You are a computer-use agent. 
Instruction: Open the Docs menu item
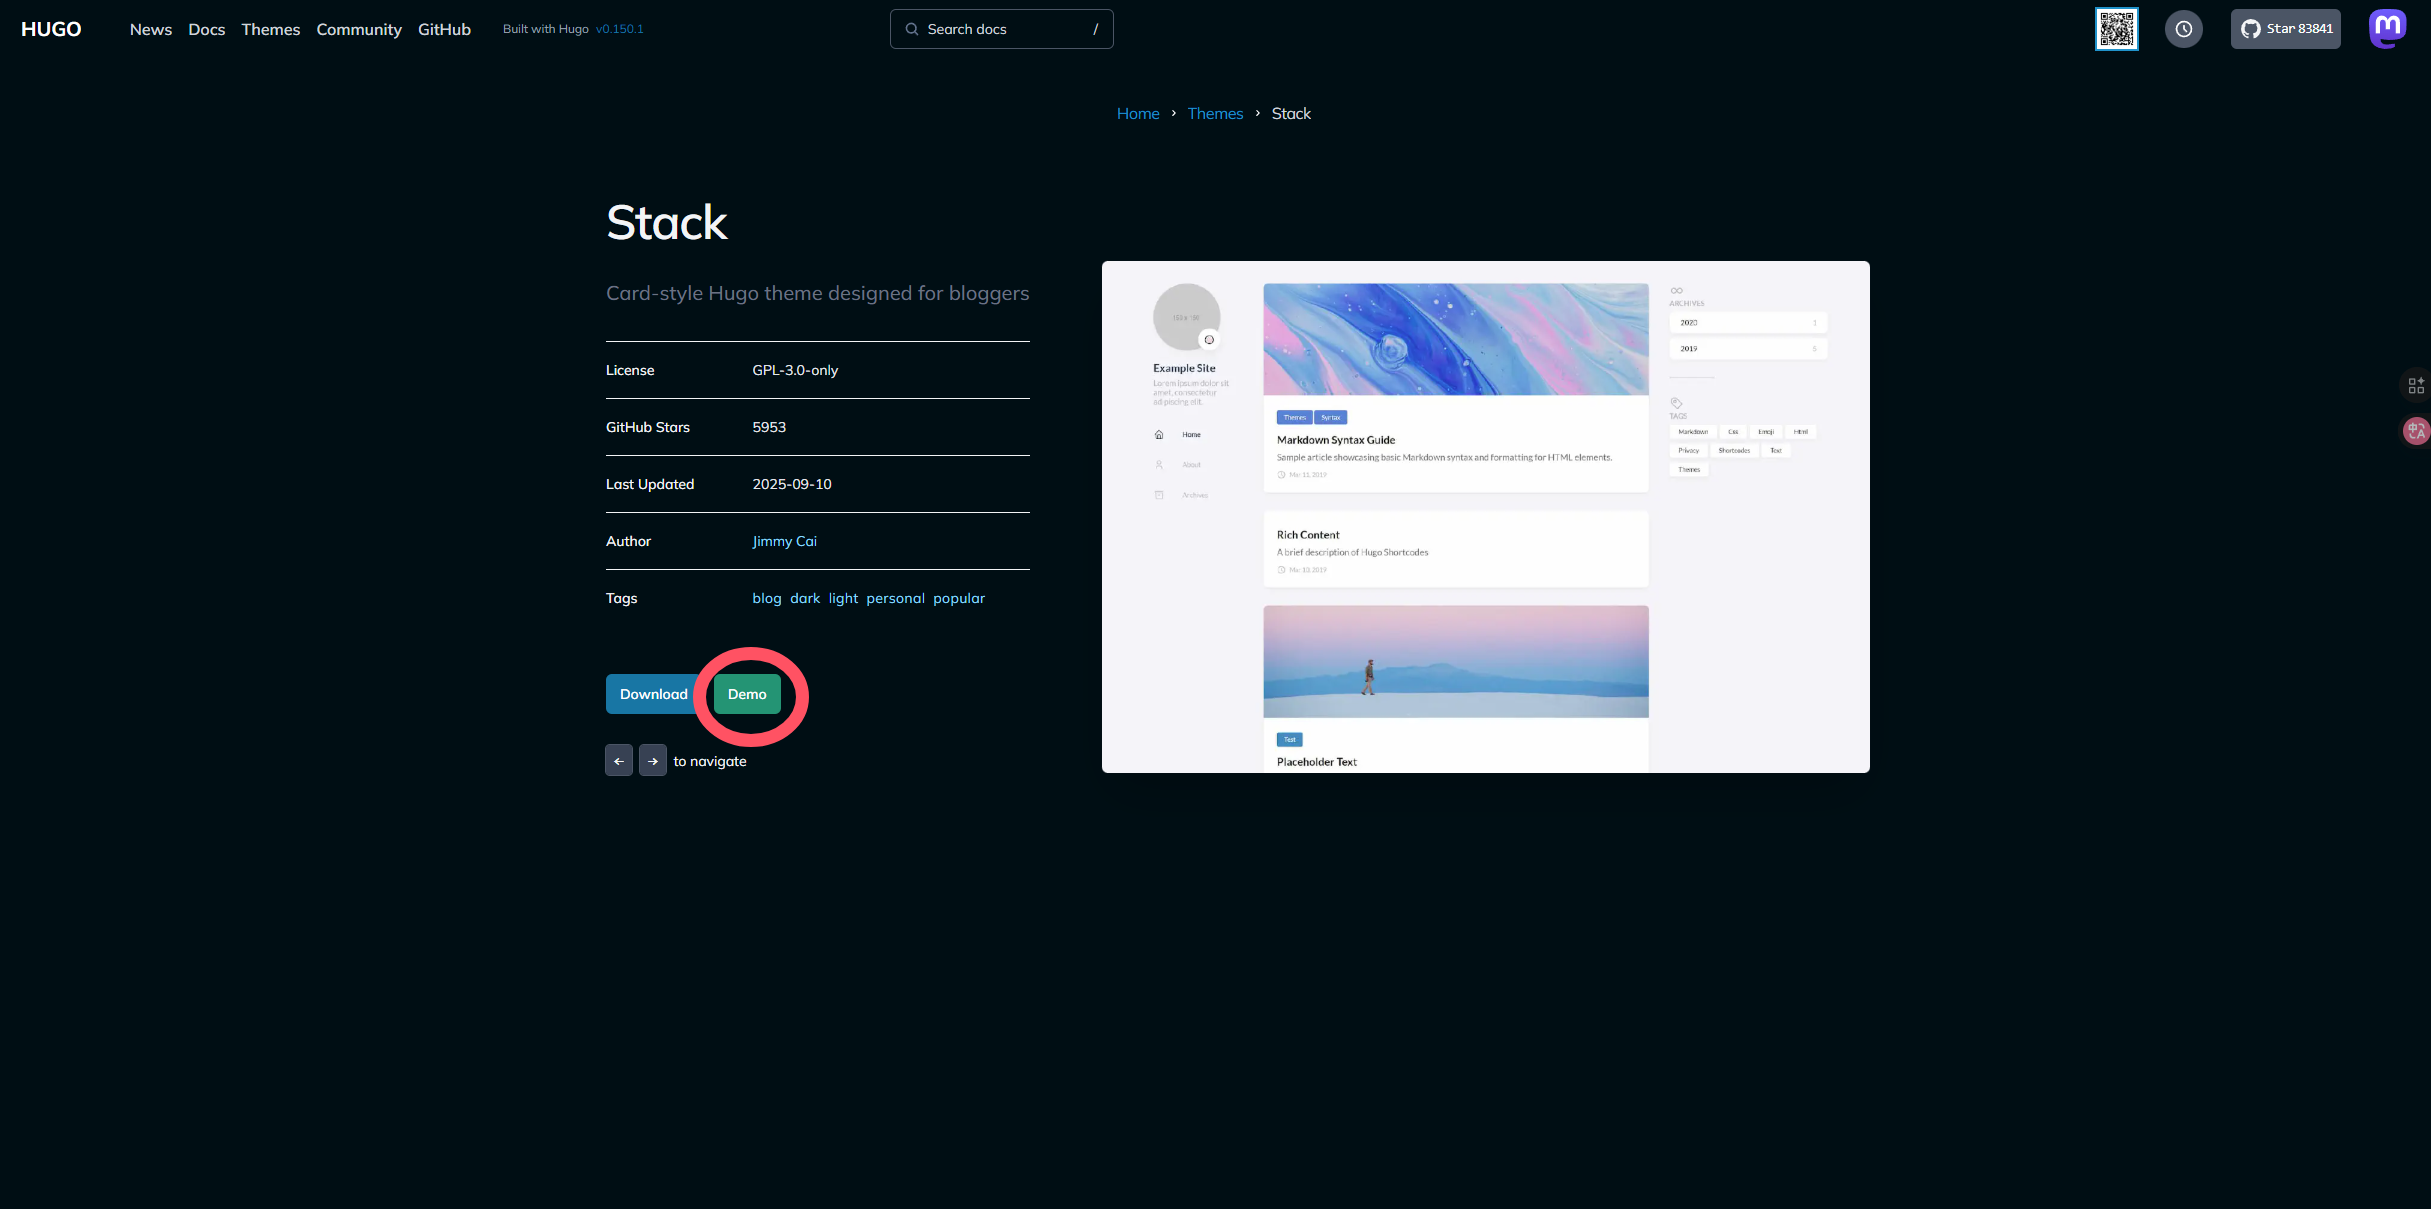(x=206, y=29)
